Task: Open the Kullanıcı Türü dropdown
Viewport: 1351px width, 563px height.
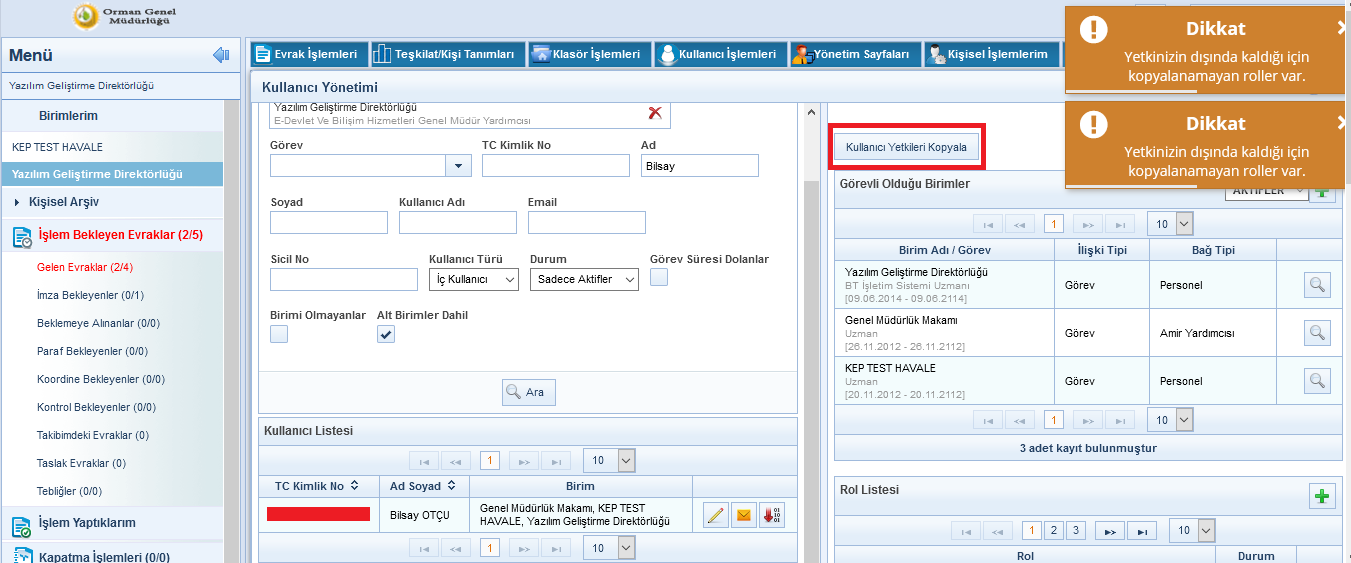Action: (x=474, y=279)
